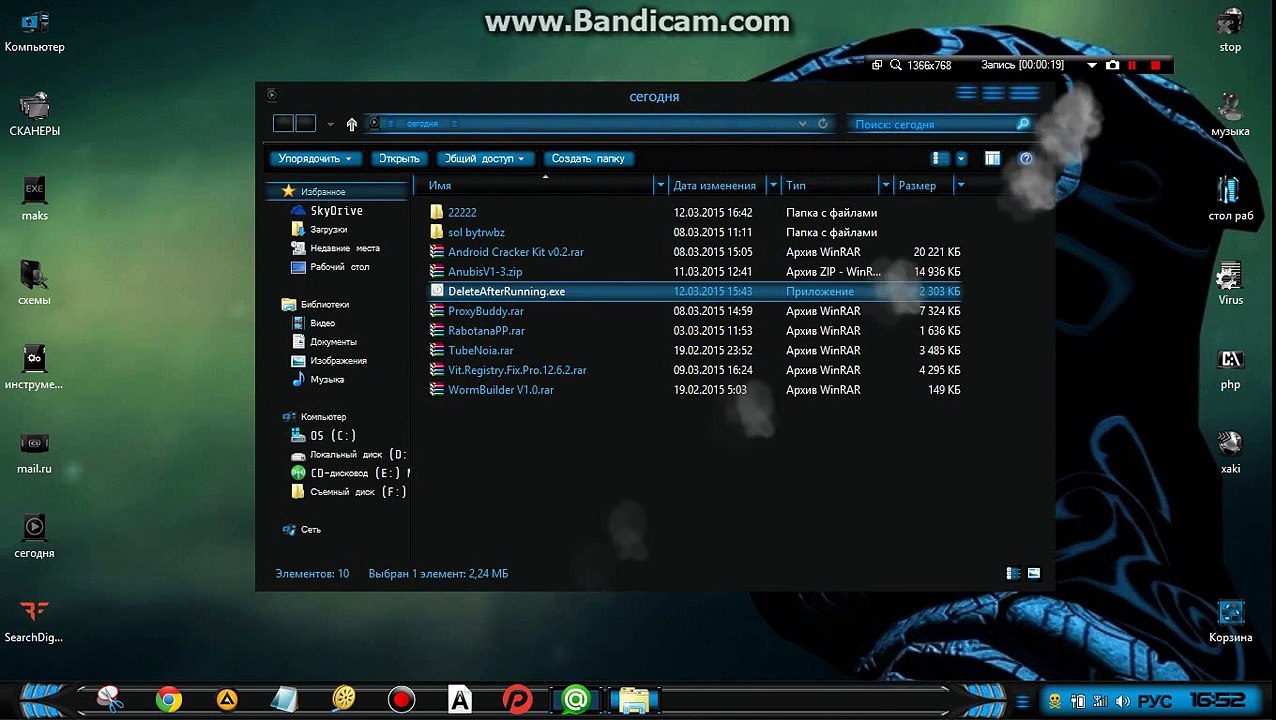
Task: Select the инструме... desktop icon
Action: pyautogui.click(x=34, y=367)
